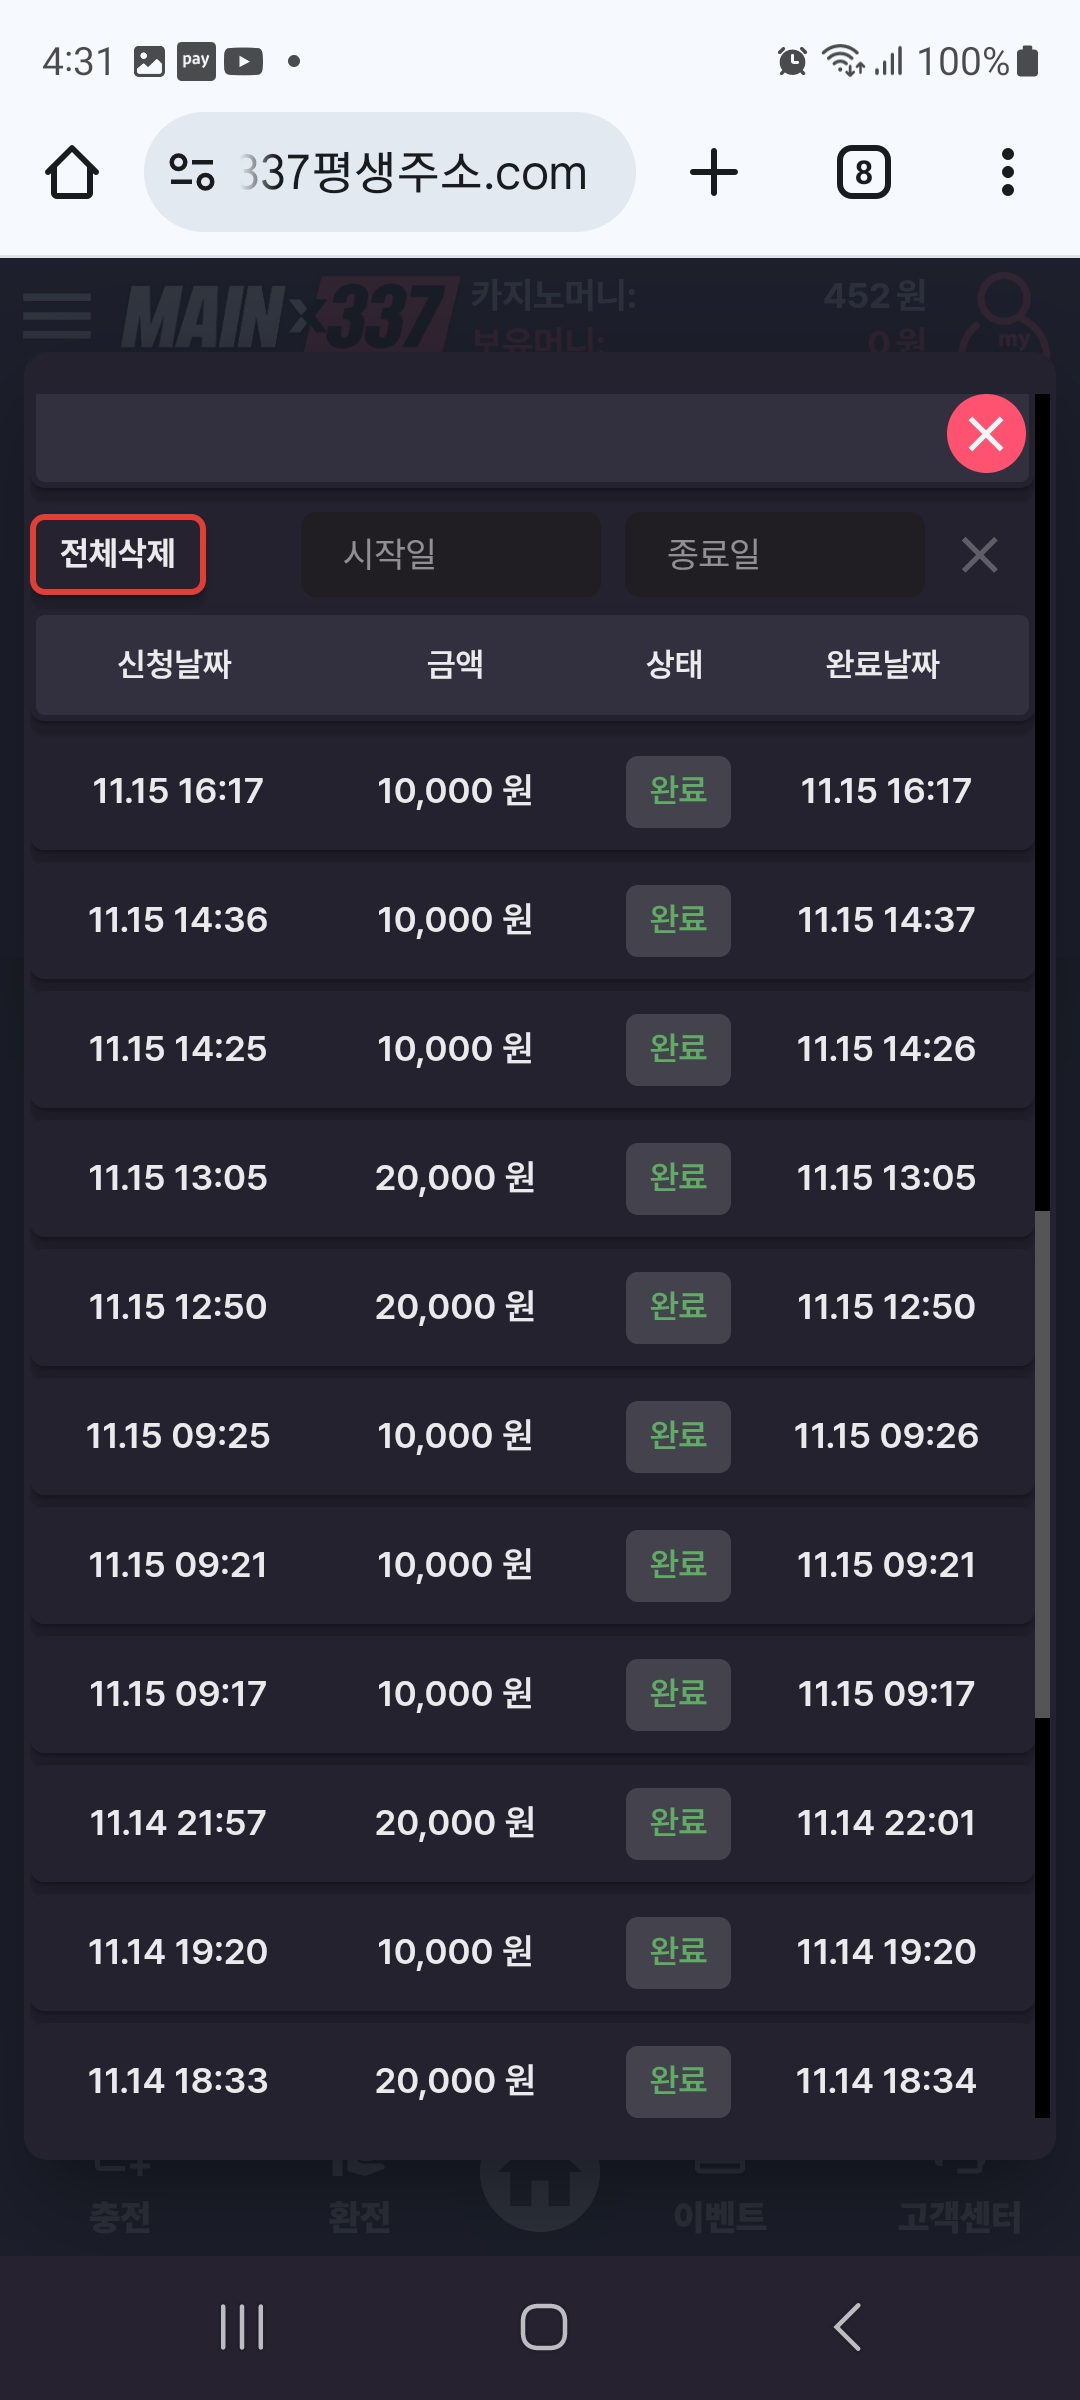Tap the Android recent apps button
The image size is (1080, 2400).
point(242,2326)
